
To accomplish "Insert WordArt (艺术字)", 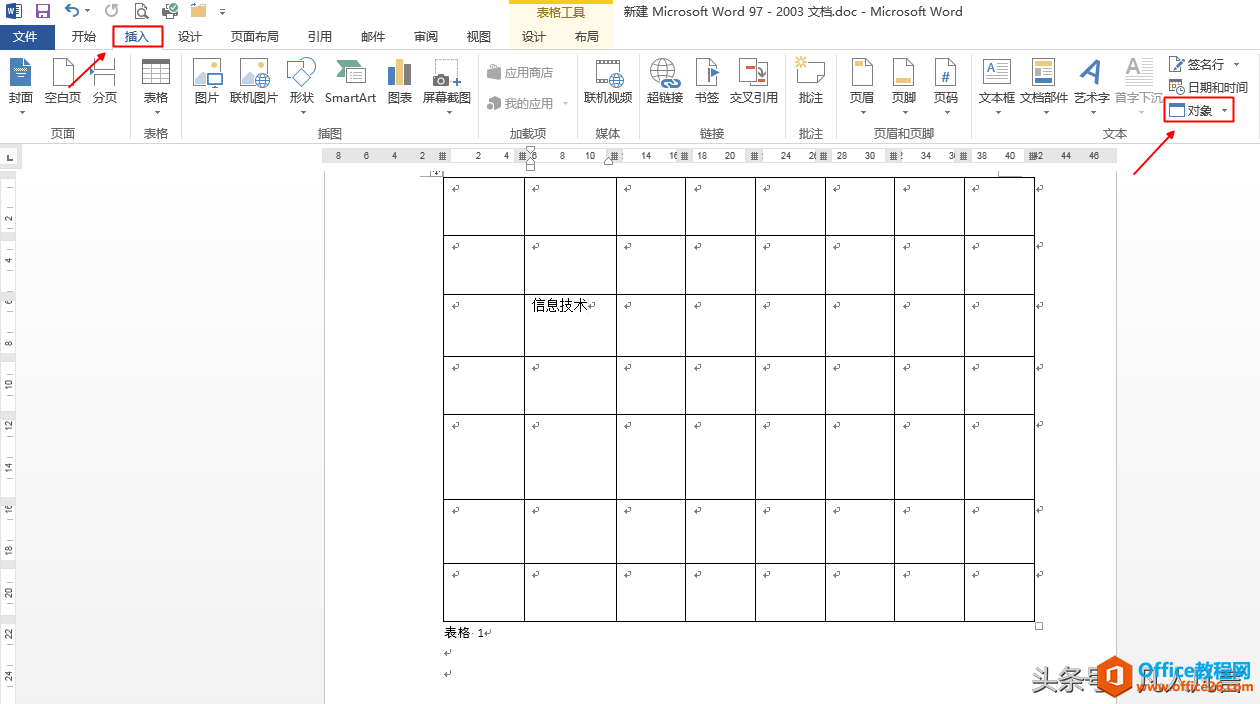I will [x=1091, y=87].
